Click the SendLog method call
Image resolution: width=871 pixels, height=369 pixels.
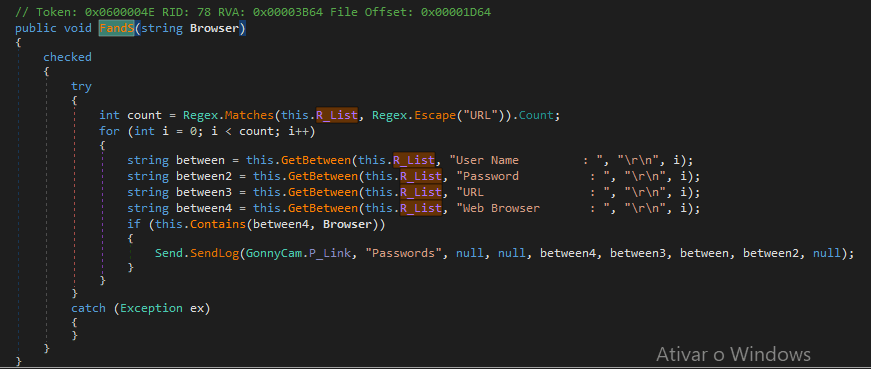(214, 253)
